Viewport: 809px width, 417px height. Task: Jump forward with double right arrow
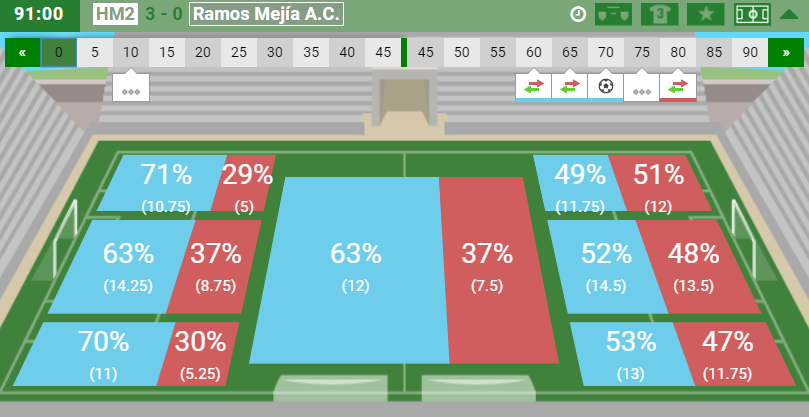pos(786,53)
